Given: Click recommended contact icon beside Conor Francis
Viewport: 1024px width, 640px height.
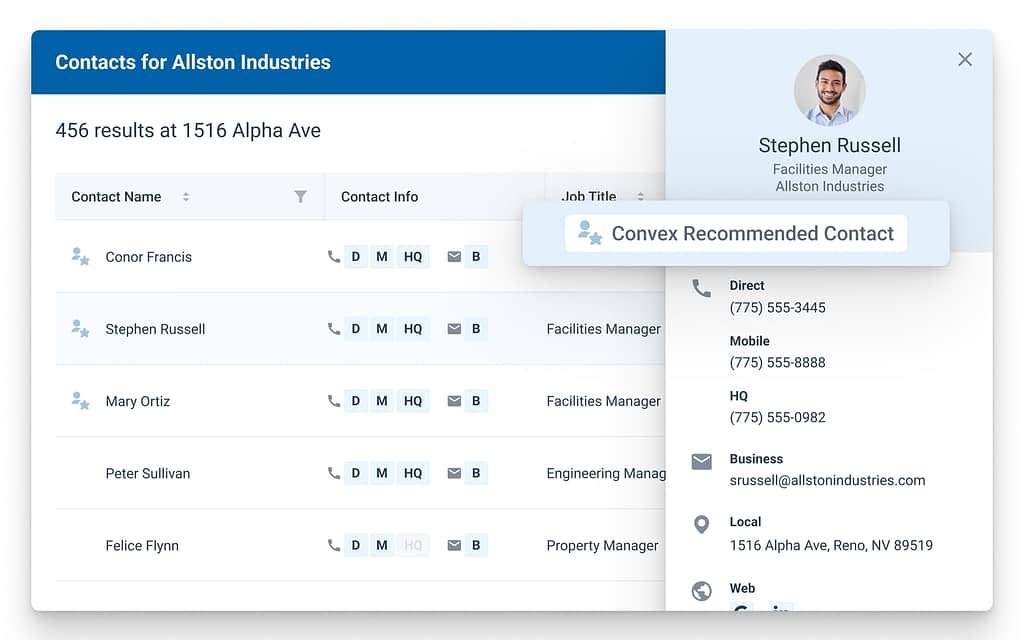Looking at the screenshot, I should (80, 256).
